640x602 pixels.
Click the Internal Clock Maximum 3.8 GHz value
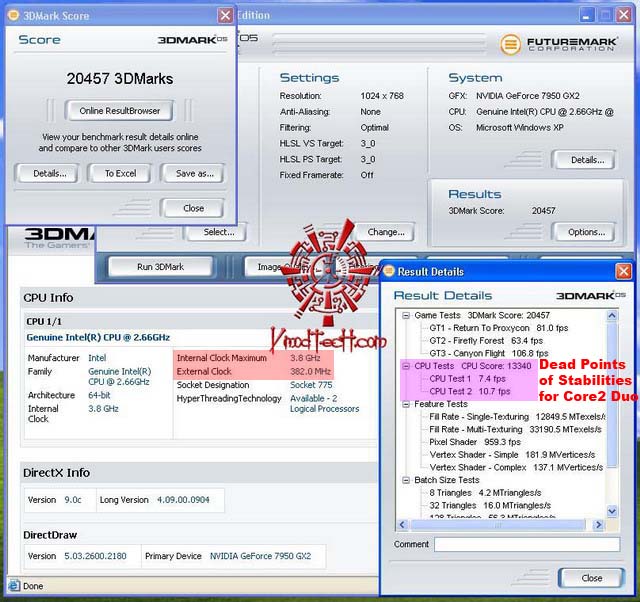305,358
